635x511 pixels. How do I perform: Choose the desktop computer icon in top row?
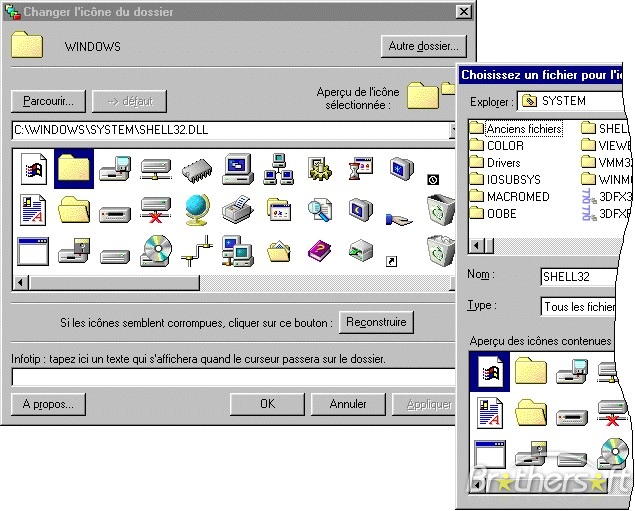(238, 169)
